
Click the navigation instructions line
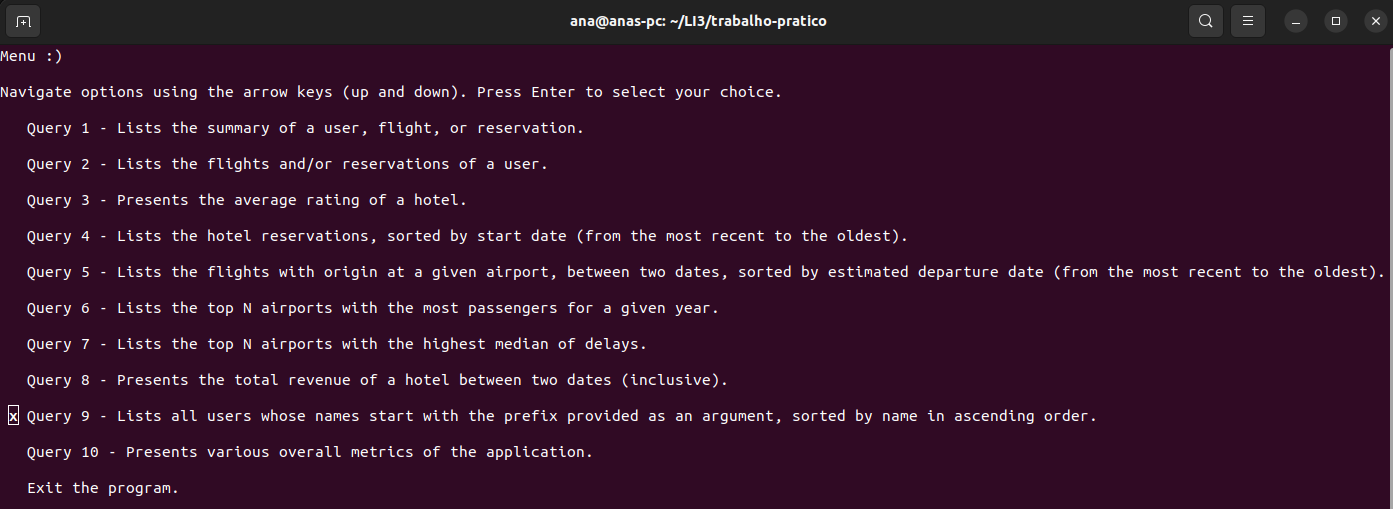pyautogui.click(x=390, y=92)
